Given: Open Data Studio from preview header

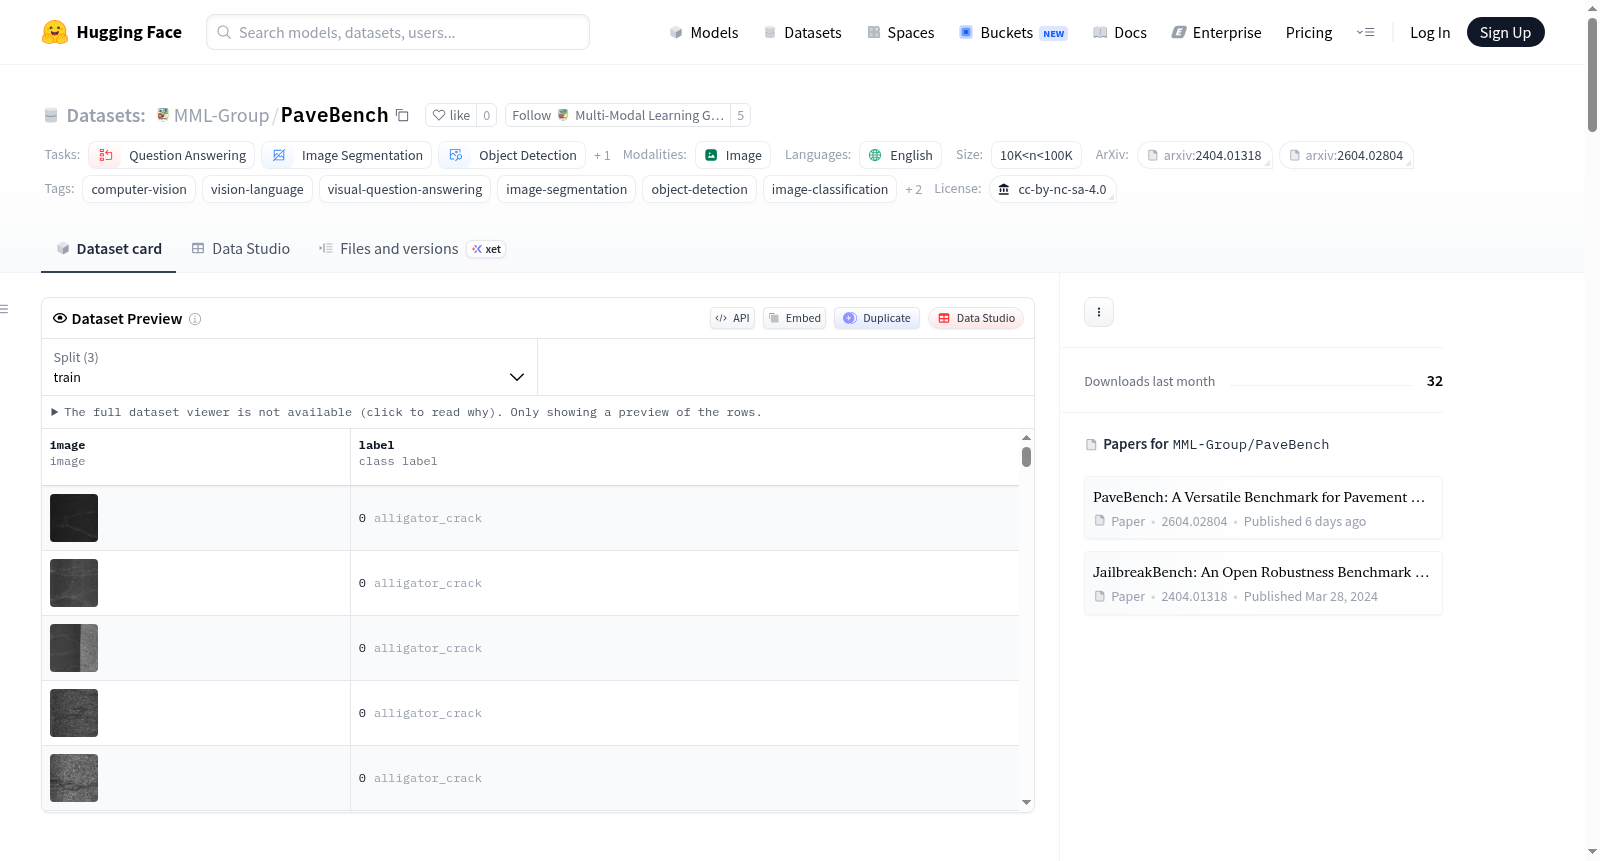Looking at the screenshot, I should pyautogui.click(x=976, y=318).
